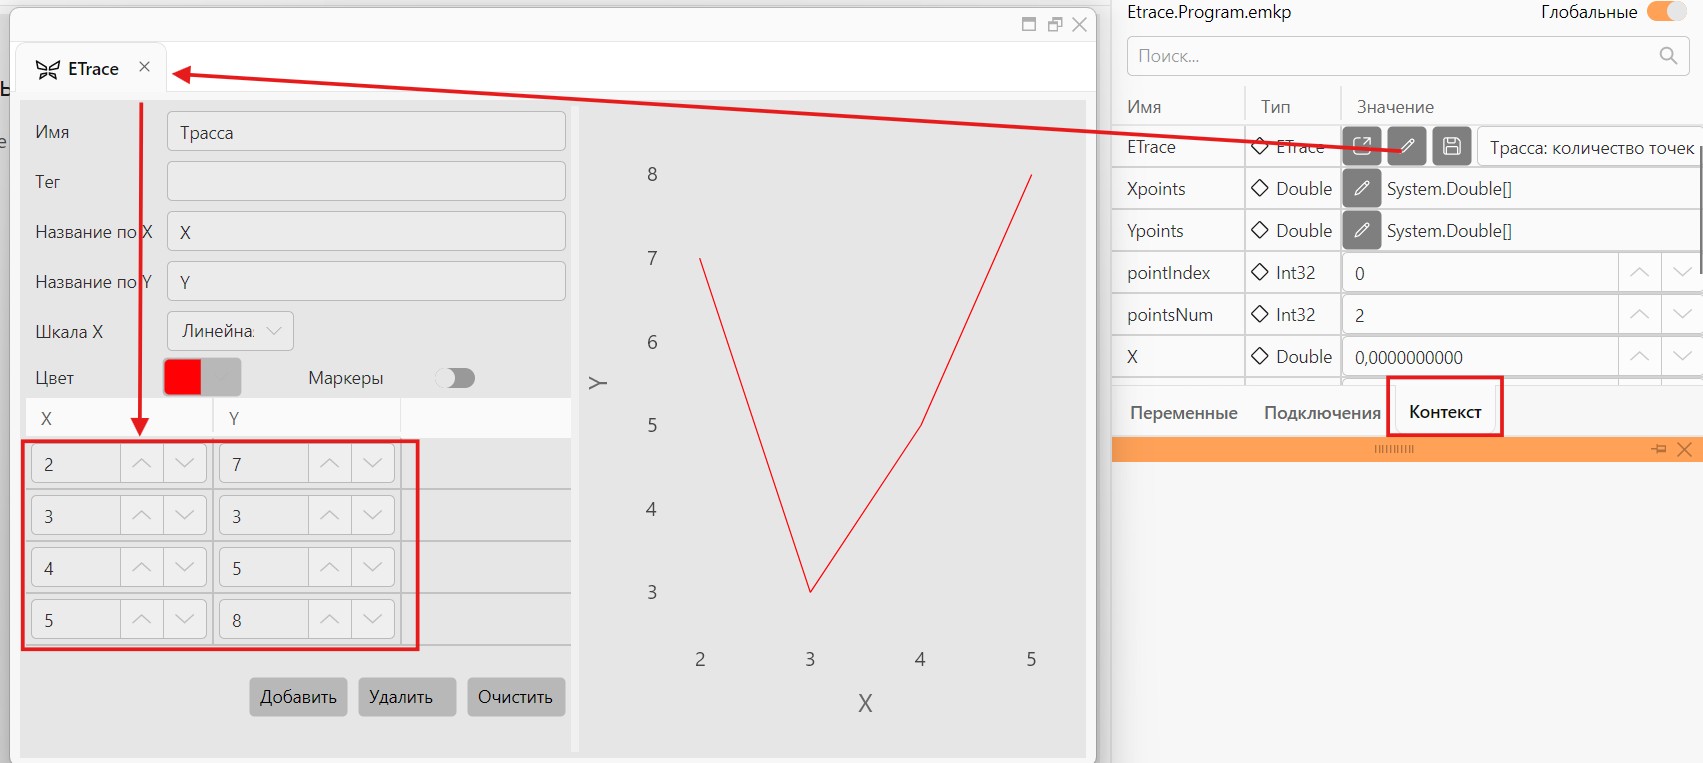Switch to the Переменные tab
Screen dimensions: 1703x763
(1183, 413)
